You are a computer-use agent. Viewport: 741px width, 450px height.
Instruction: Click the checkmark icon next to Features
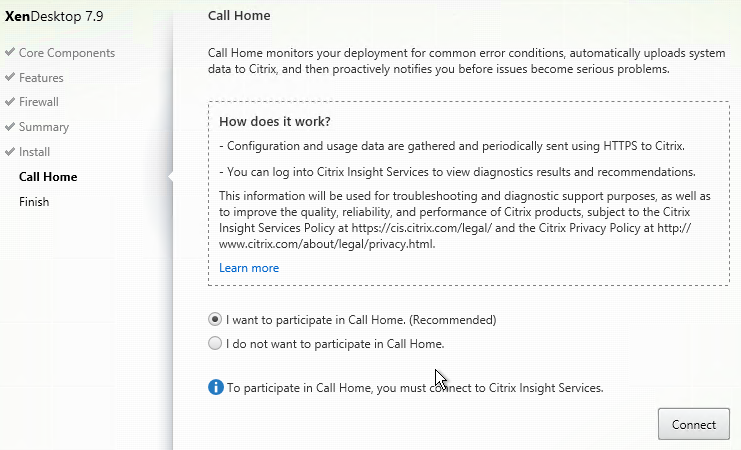[x=10, y=77]
